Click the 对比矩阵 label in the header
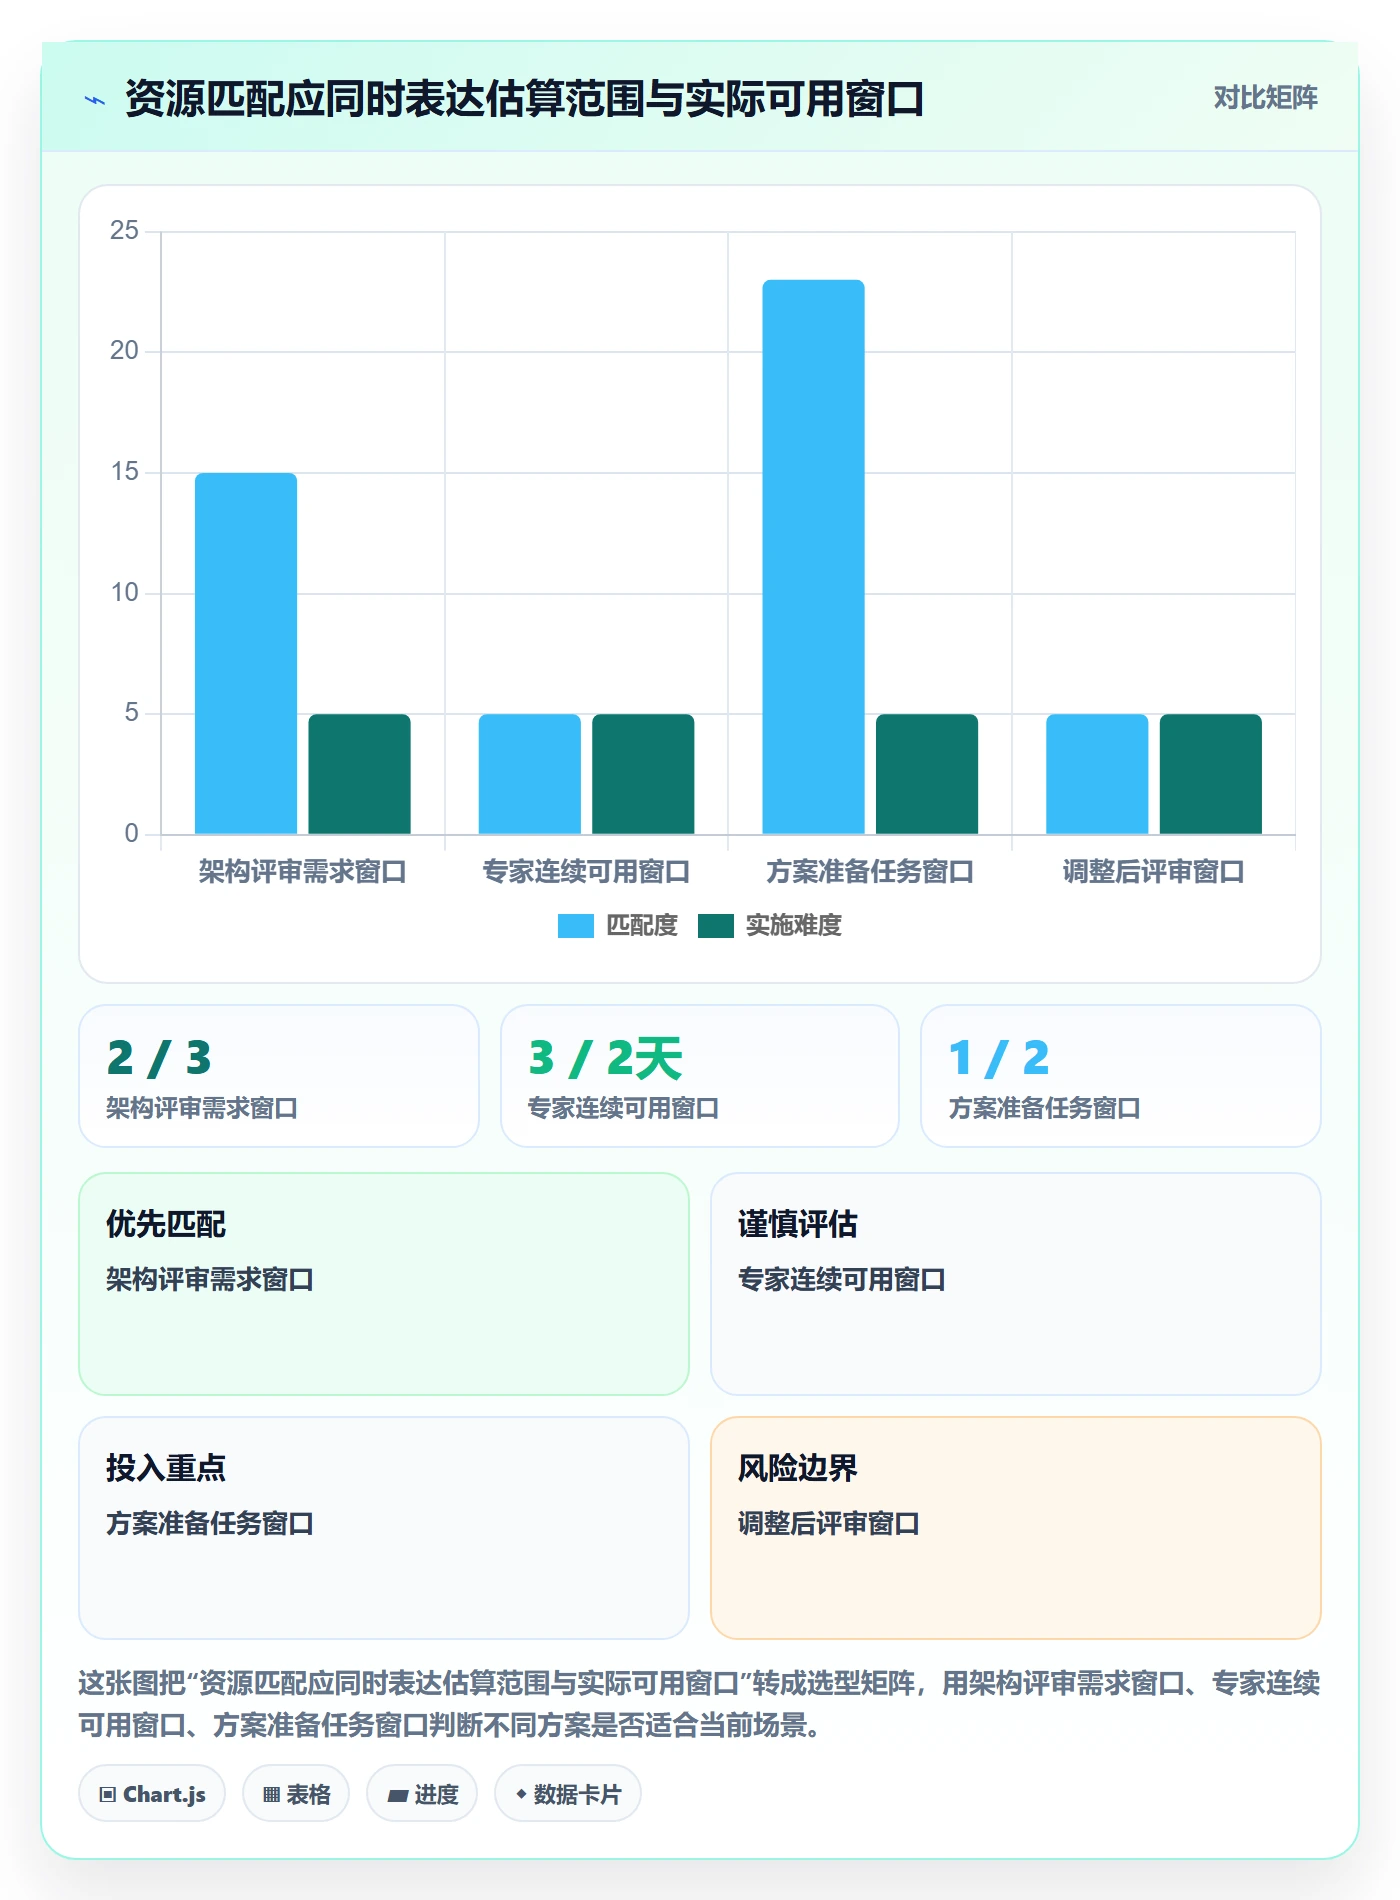This screenshot has width=1400, height=1900. (x=1265, y=97)
